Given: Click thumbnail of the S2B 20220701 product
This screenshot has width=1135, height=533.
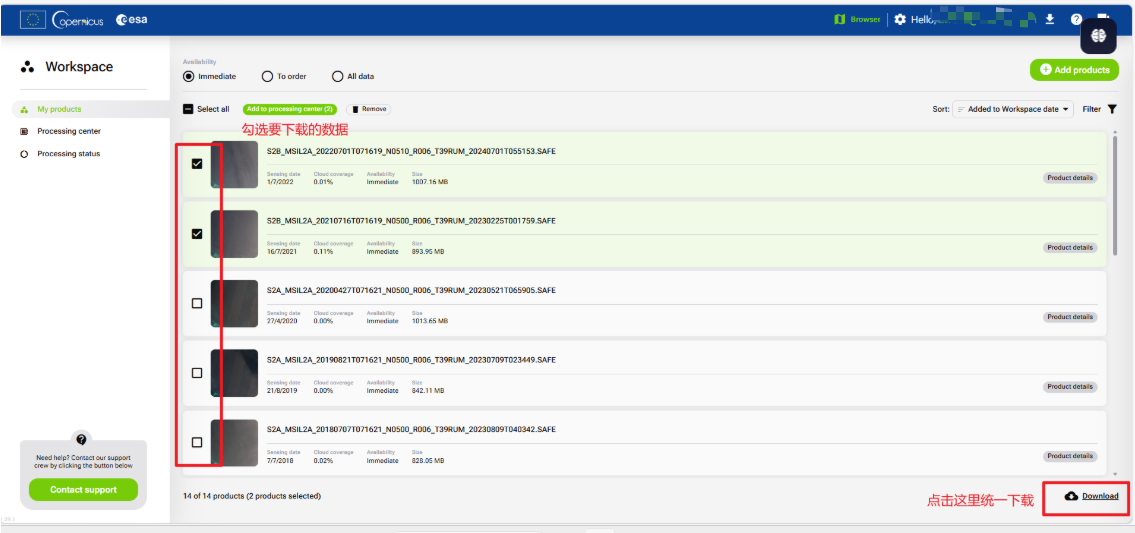Looking at the screenshot, I should click(234, 164).
